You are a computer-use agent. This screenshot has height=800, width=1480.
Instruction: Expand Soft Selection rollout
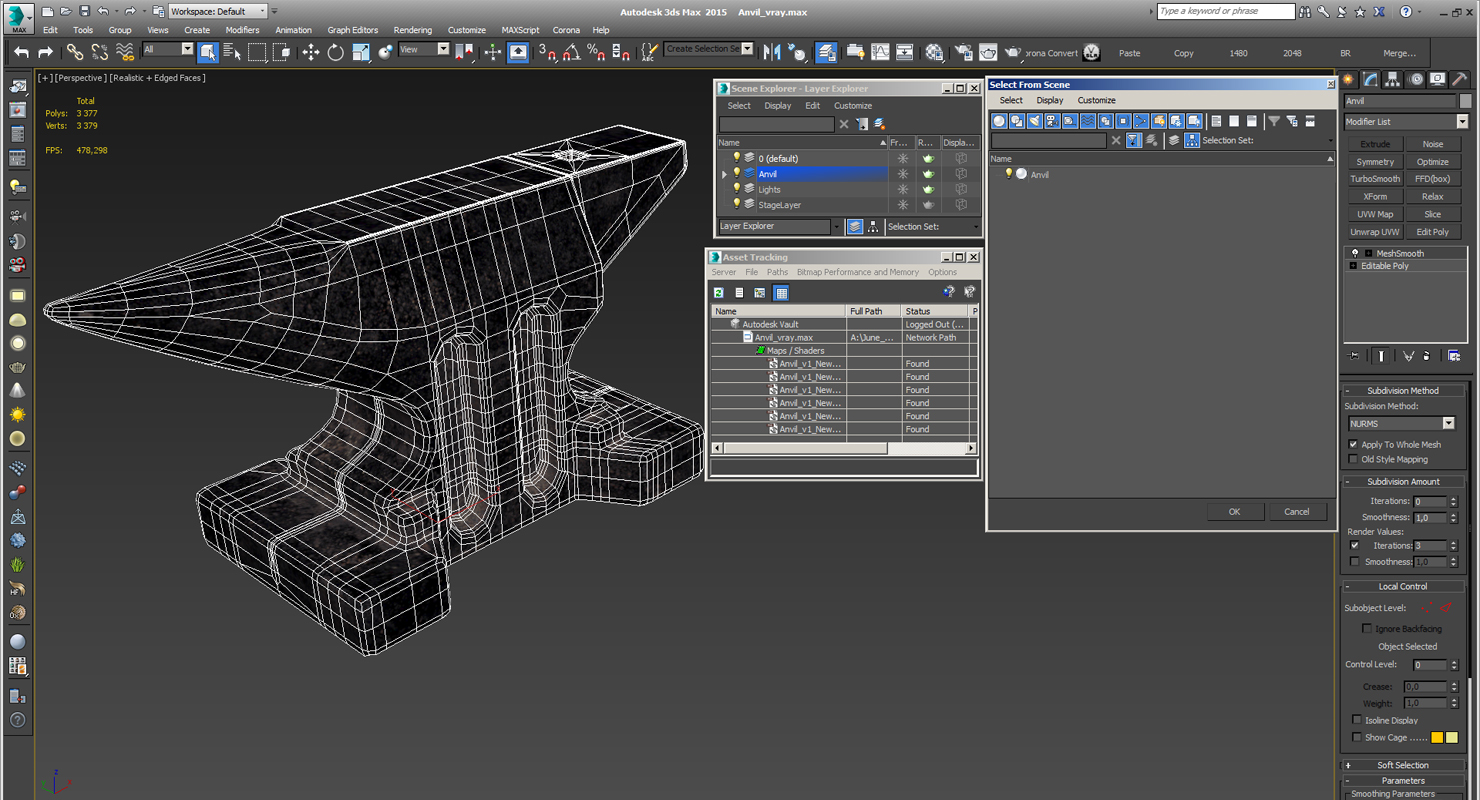coord(1403,765)
